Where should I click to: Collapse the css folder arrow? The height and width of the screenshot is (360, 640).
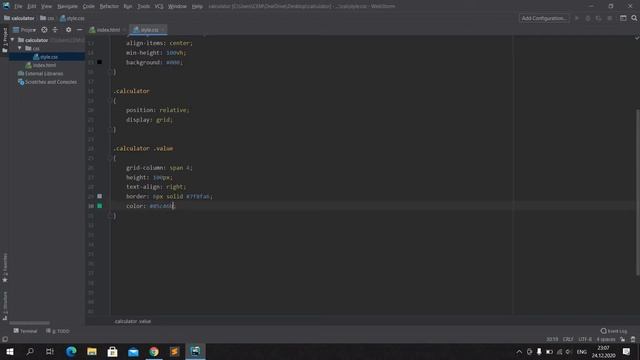click(x=19, y=48)
